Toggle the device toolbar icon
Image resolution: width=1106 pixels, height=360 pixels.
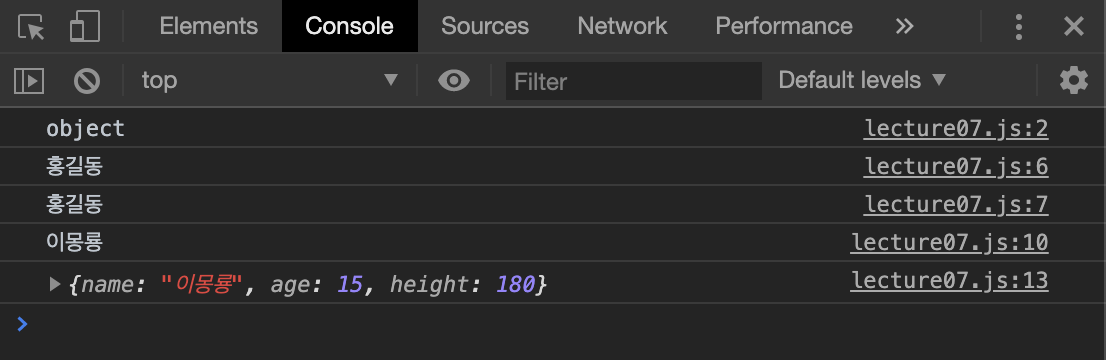[x=85, y=27]
